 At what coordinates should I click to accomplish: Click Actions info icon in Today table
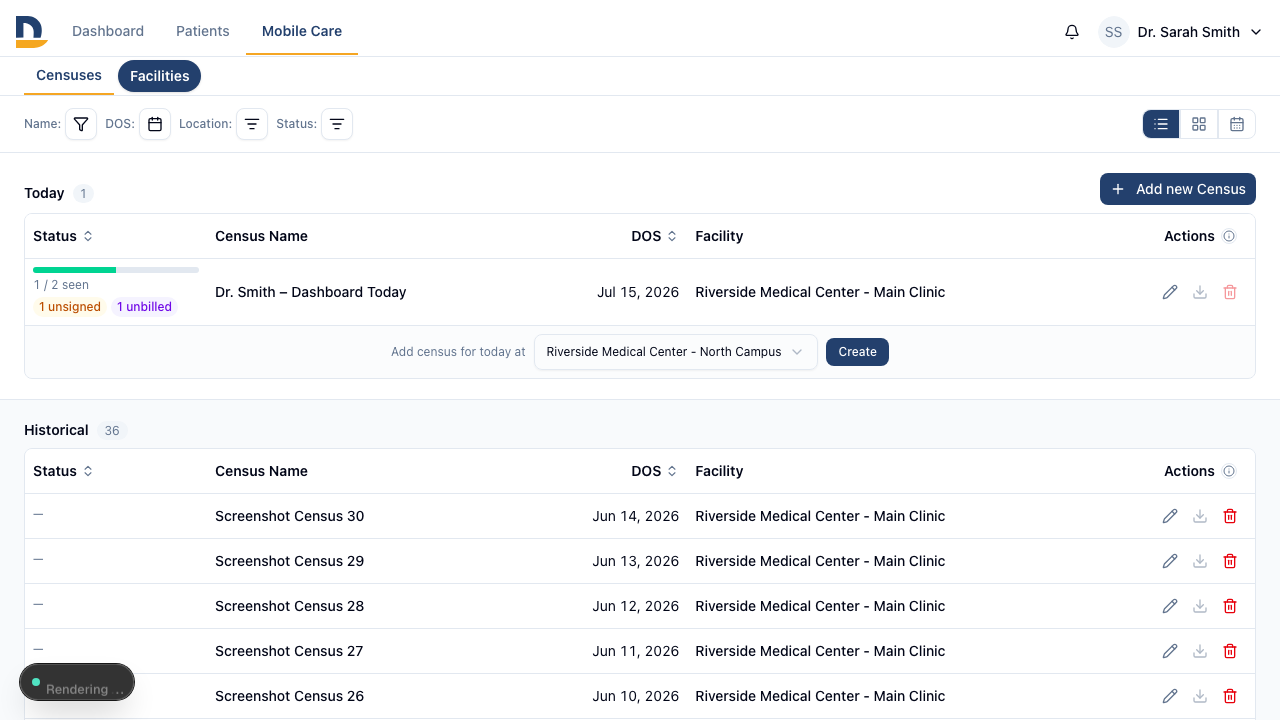tap(1229, 236)
